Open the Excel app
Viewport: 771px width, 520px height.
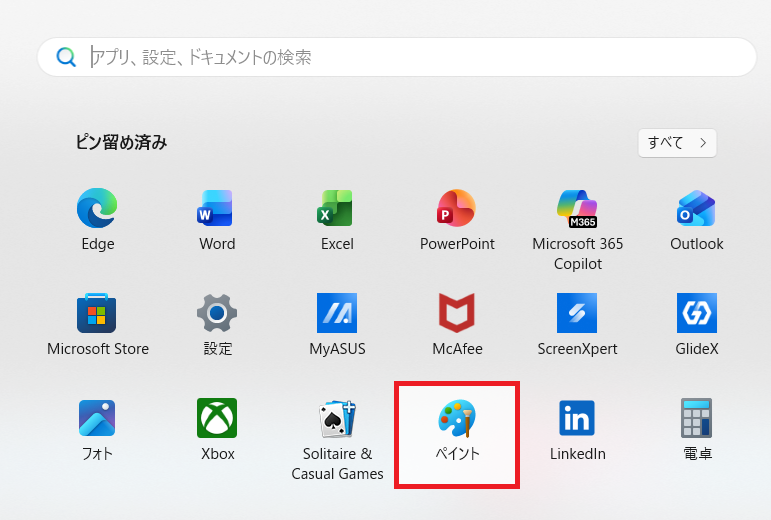(337, 220)
